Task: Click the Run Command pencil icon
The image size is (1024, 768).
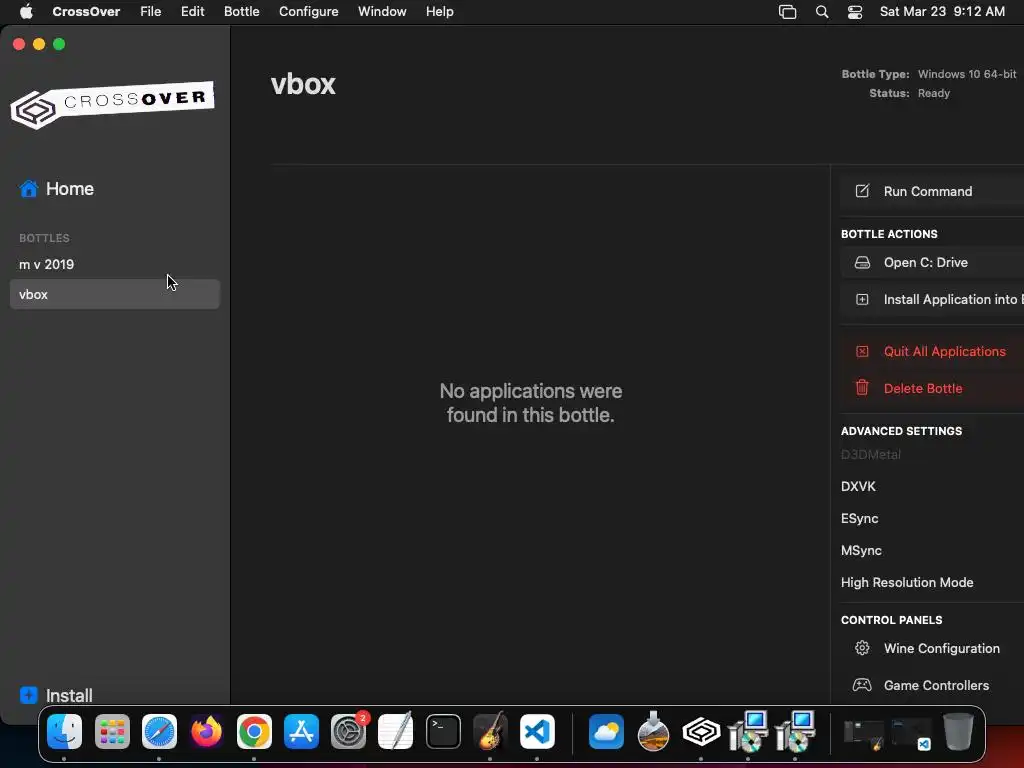Action: (x=862, y=191)
